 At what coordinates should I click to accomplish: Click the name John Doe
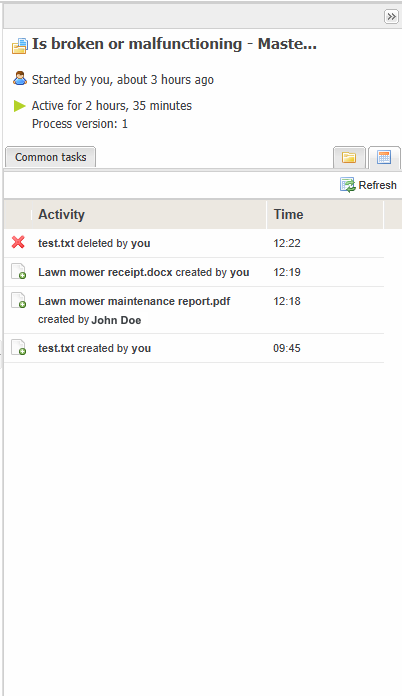coord(116,320)
